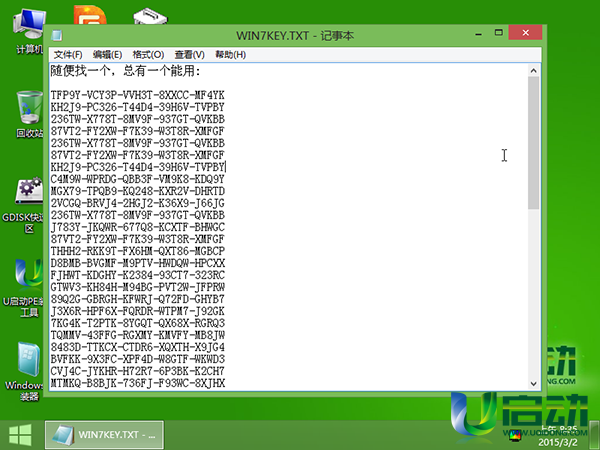
Task: Open the 编辑(E) menu
Action: 107,55
